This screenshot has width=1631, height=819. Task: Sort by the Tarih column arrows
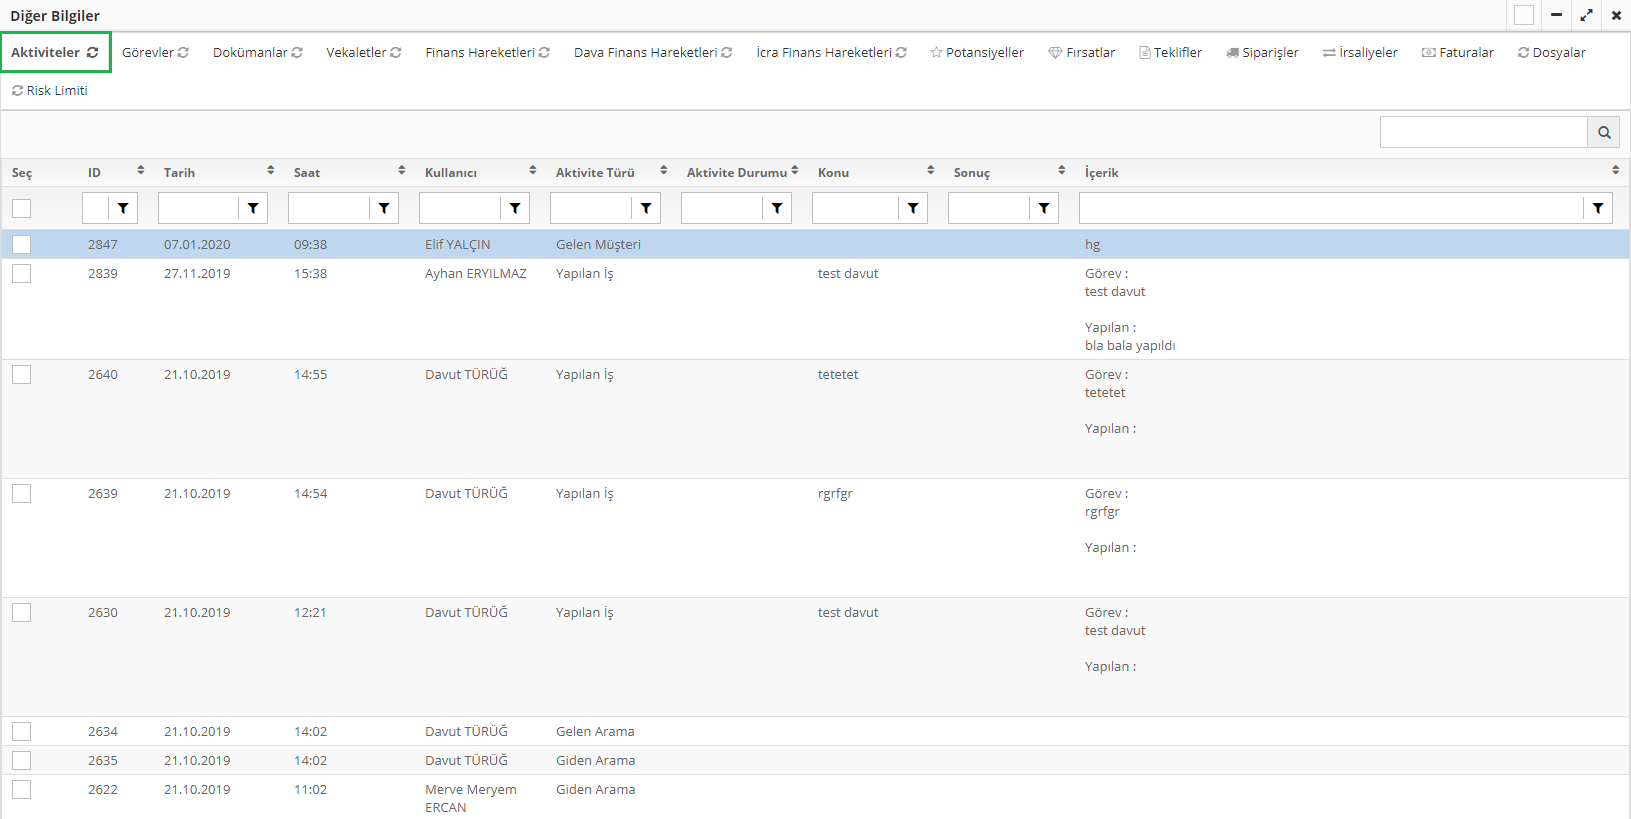pyautogui.click(x=271, y=171)
